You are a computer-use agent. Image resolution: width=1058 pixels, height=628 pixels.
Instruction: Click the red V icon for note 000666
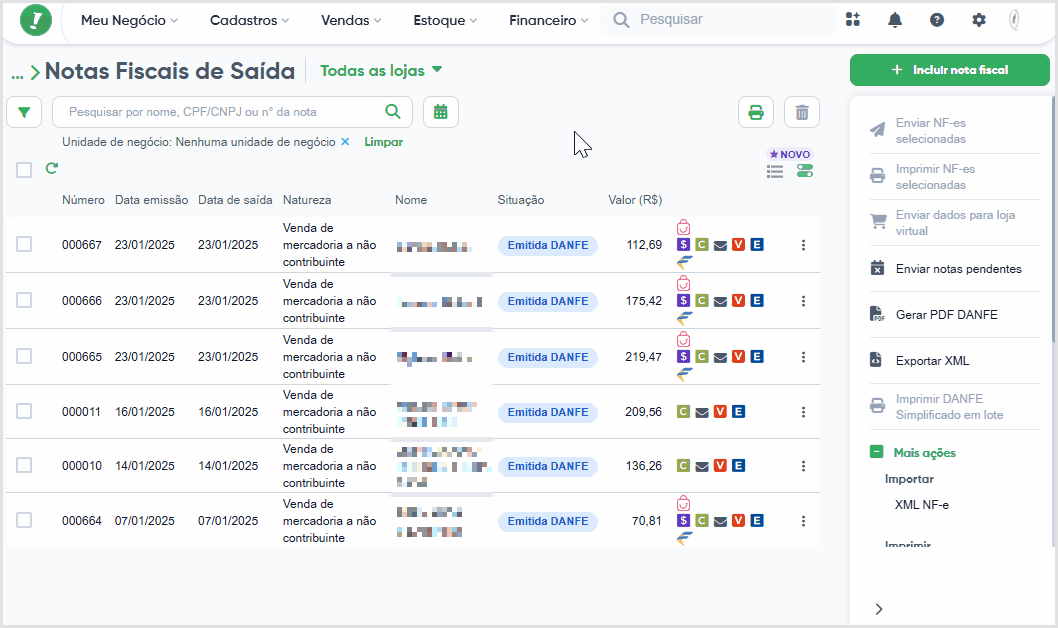coord(738,301)
